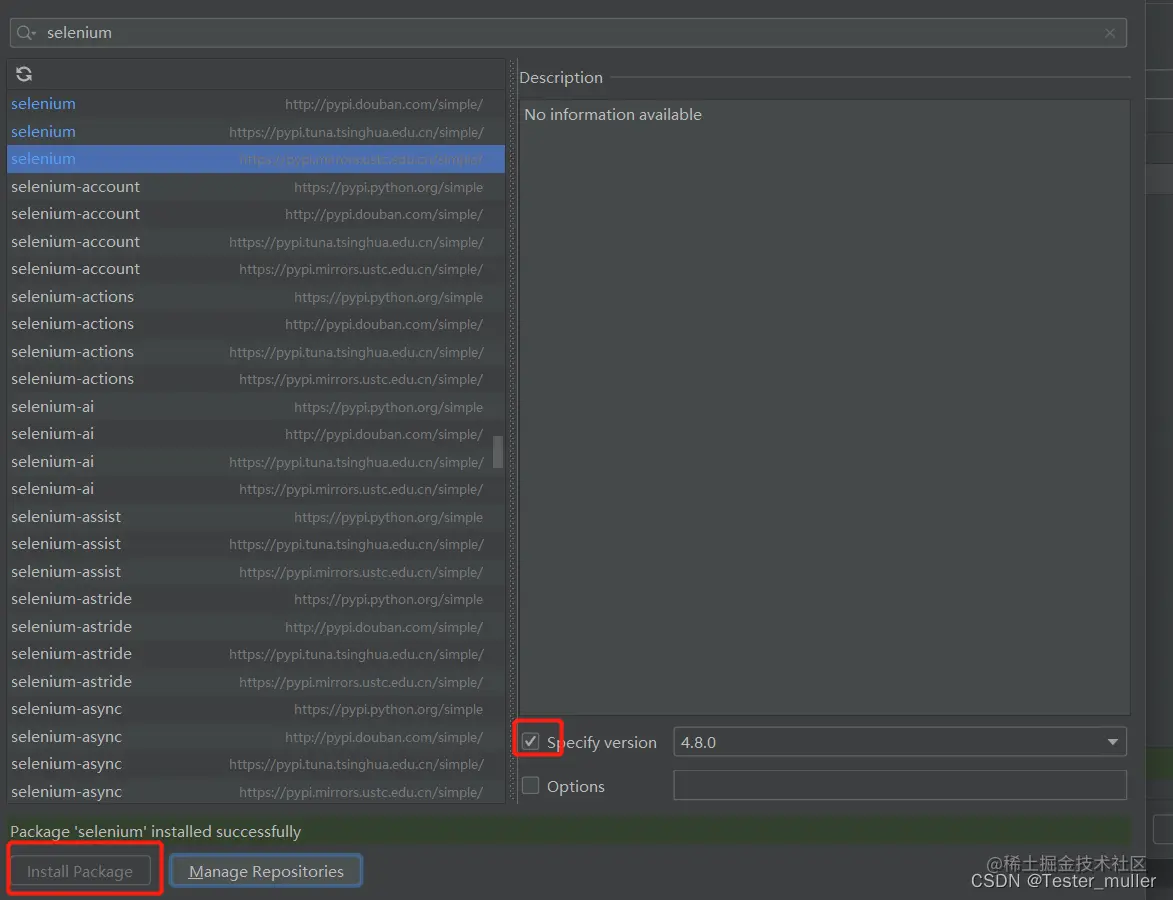This screenshot has height=900, width=1173.
Task: Select selenium-astride from pypi.python.org
Action: (x=256, y=599)
